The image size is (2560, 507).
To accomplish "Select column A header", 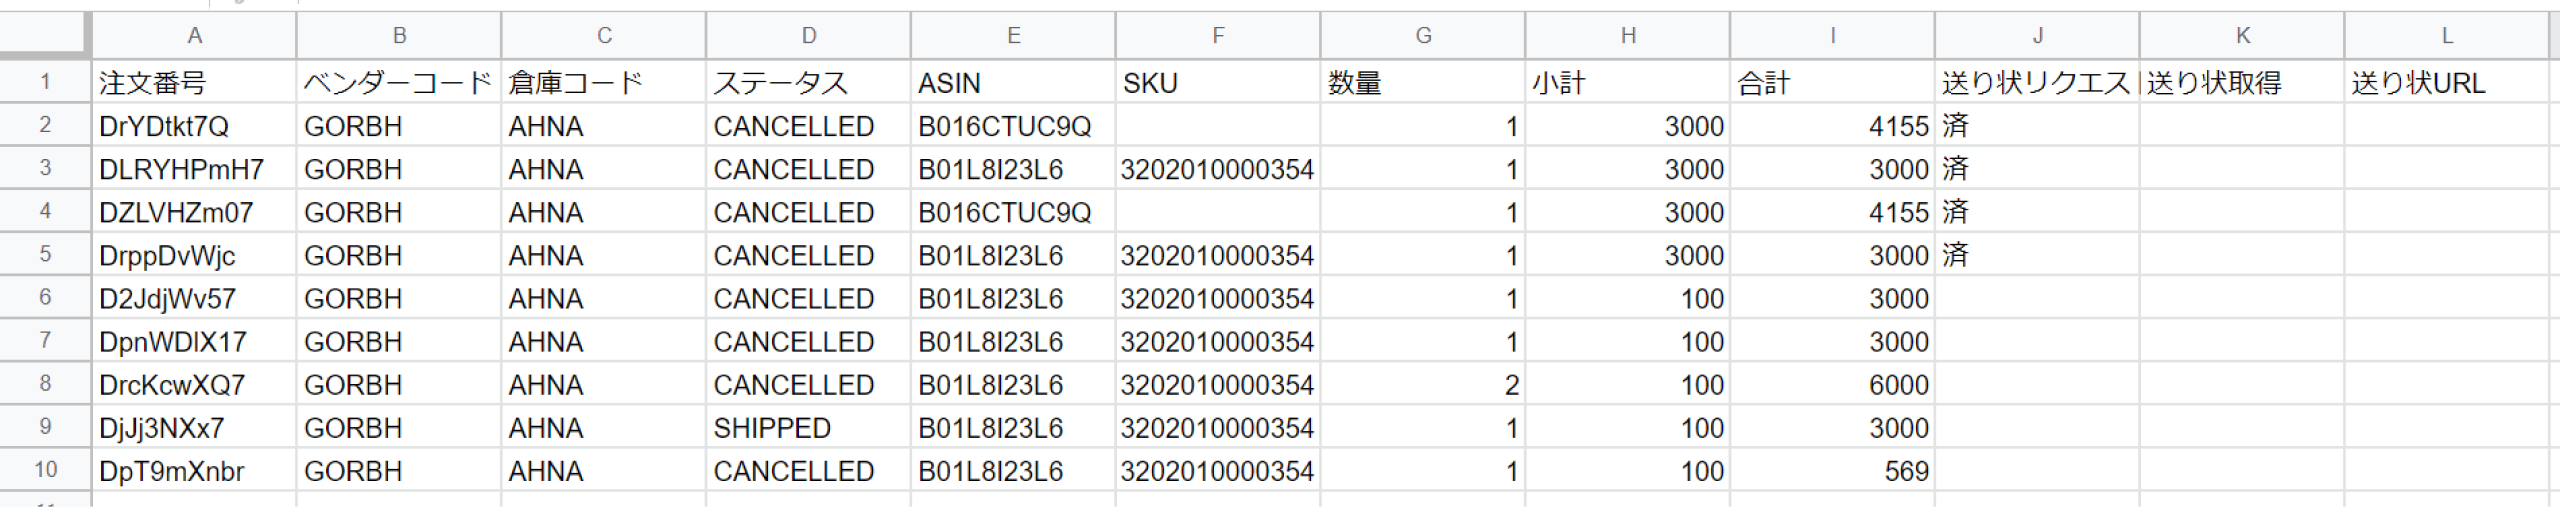I will [x=194, y=36].
